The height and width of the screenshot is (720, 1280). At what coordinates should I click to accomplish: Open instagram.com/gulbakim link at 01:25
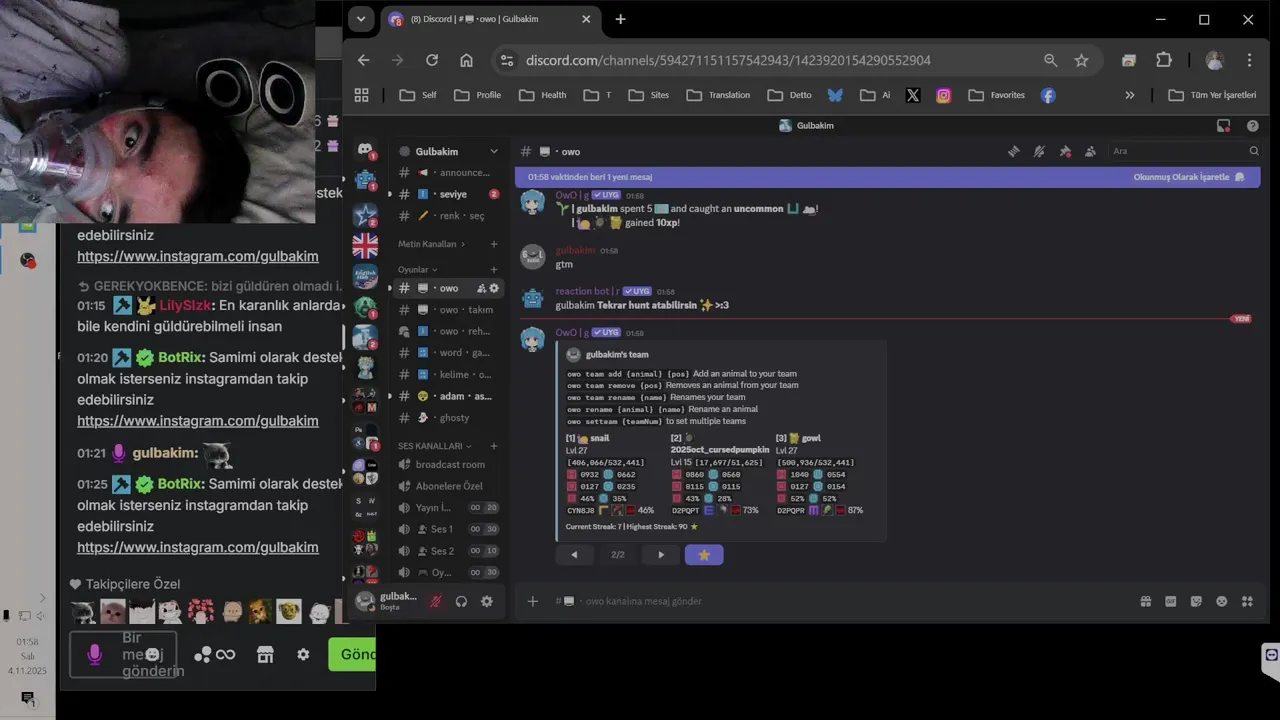click(x=198, y=547)
